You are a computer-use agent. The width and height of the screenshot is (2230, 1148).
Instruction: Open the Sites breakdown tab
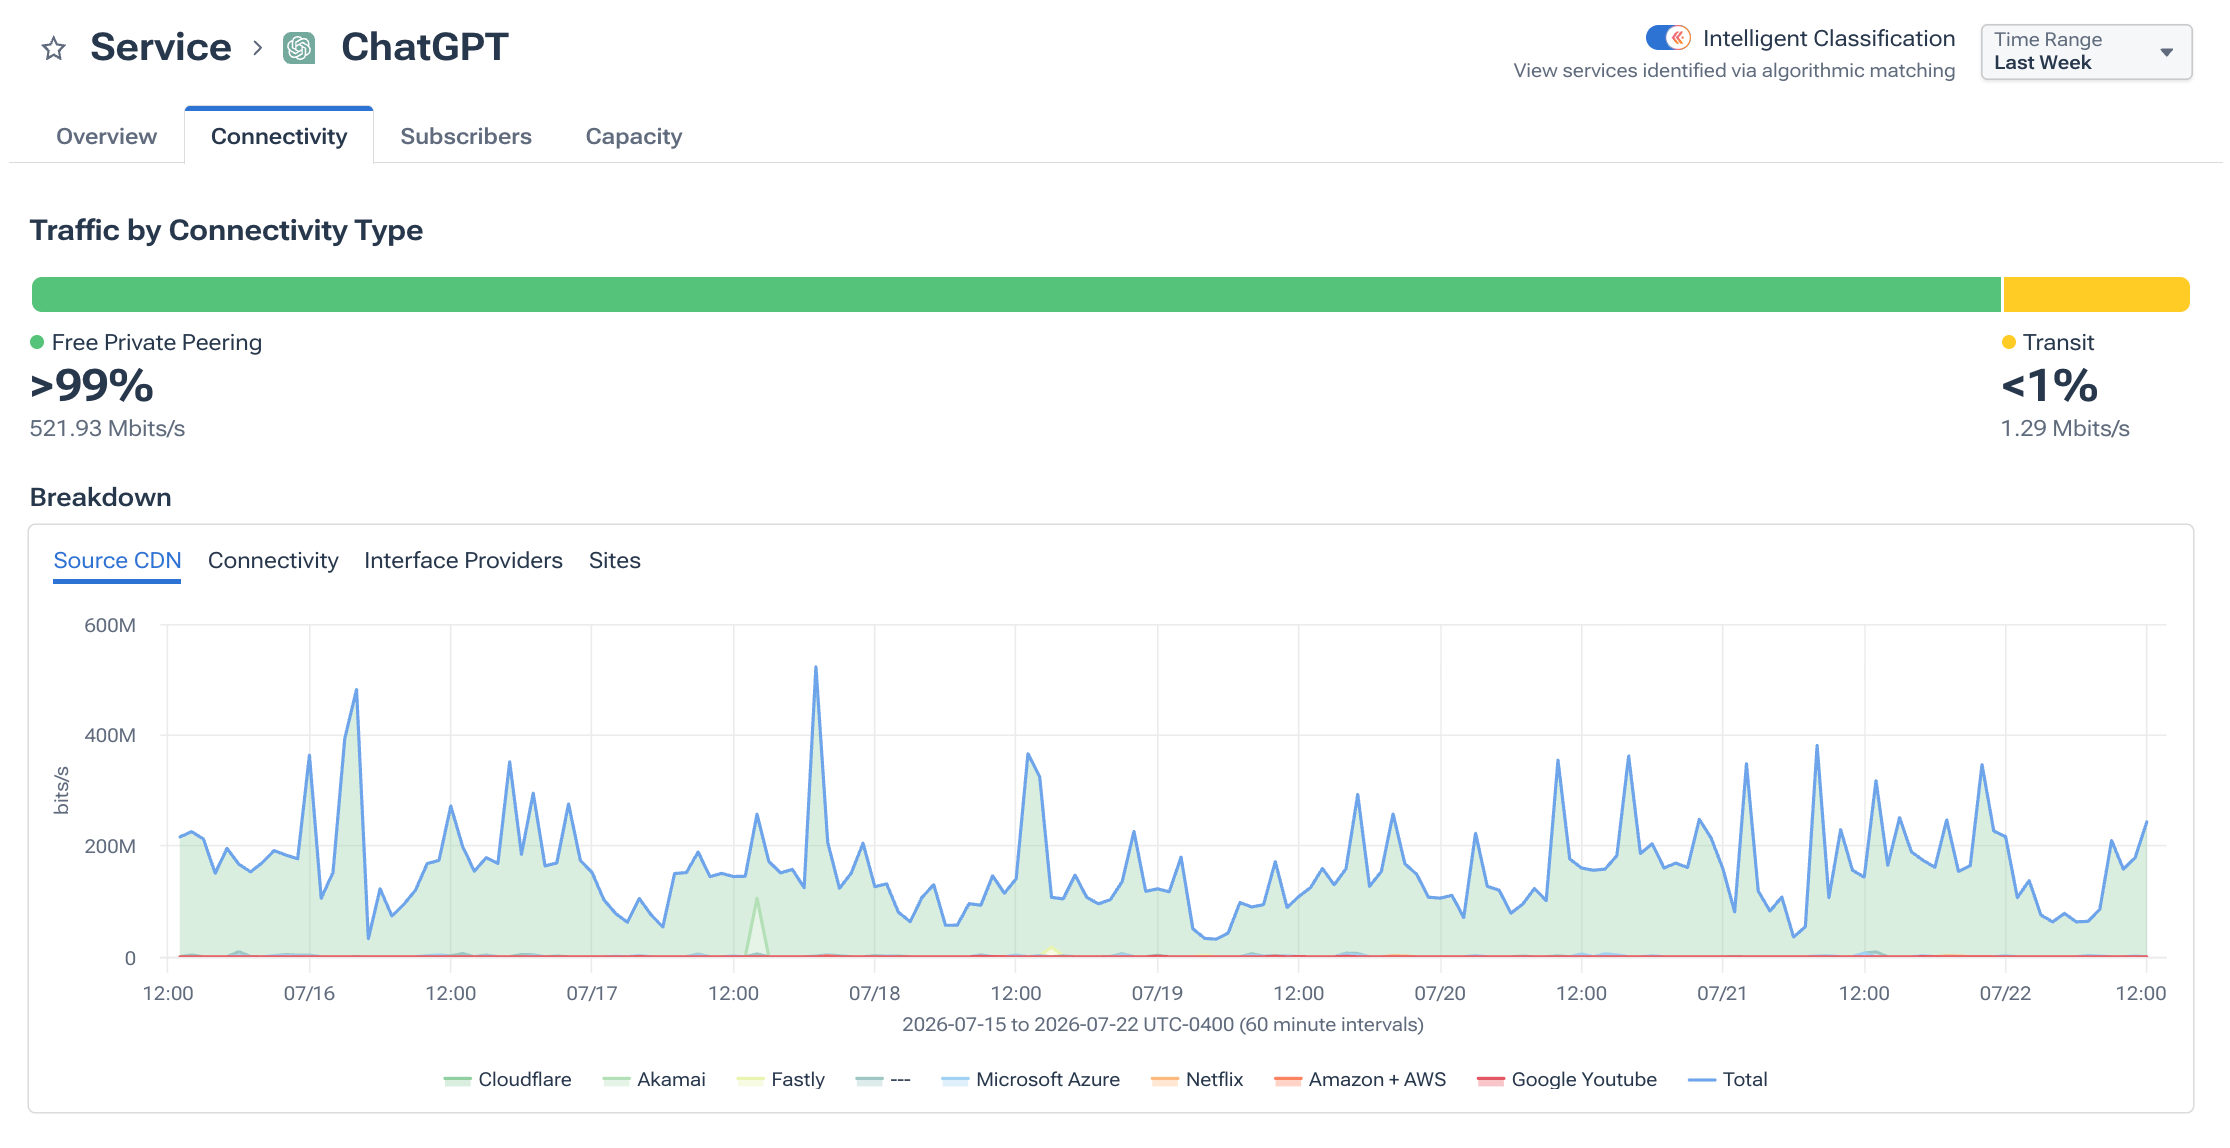[614, 560]
